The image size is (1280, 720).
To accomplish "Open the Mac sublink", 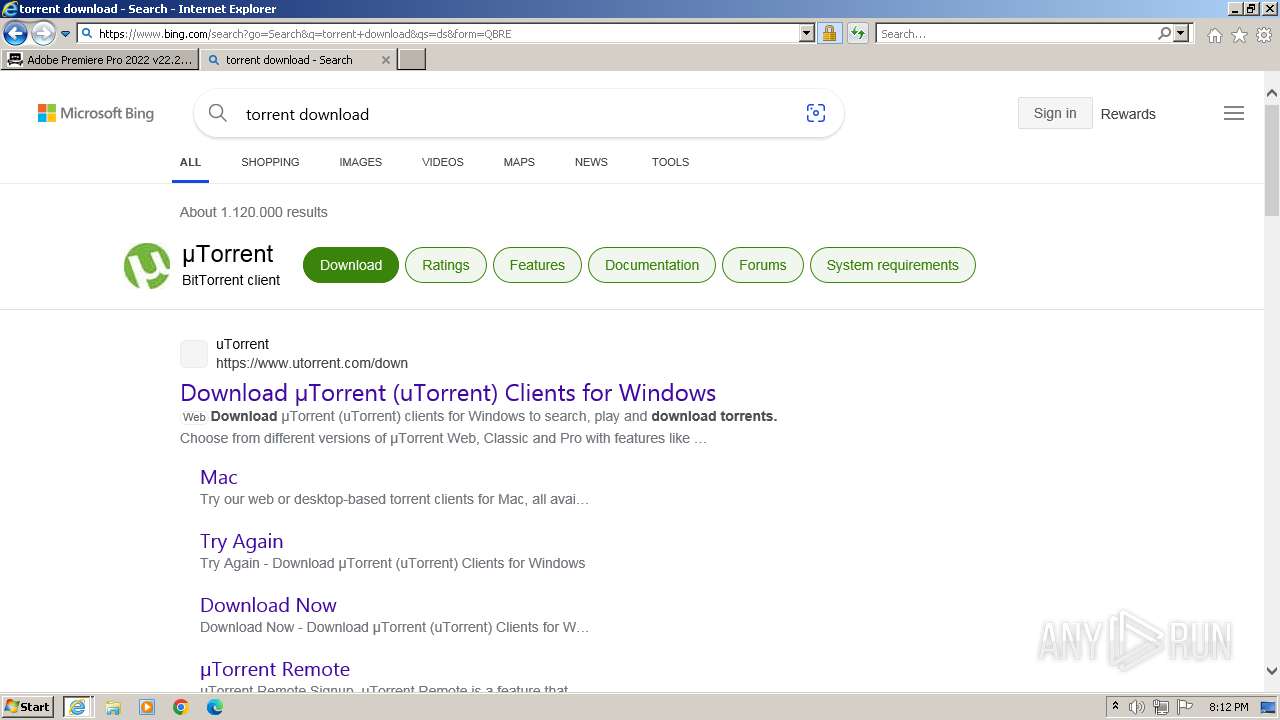I will [219, 477].
